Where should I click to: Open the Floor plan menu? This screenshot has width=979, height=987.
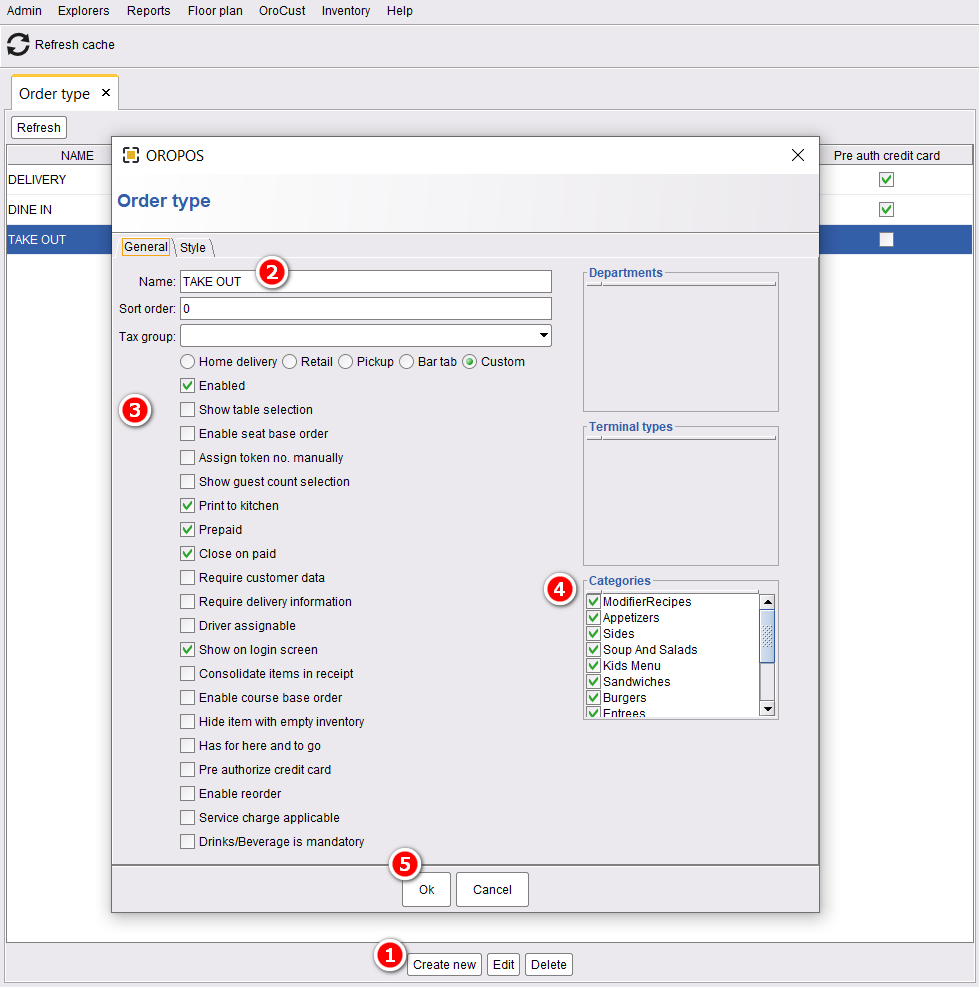215,11
